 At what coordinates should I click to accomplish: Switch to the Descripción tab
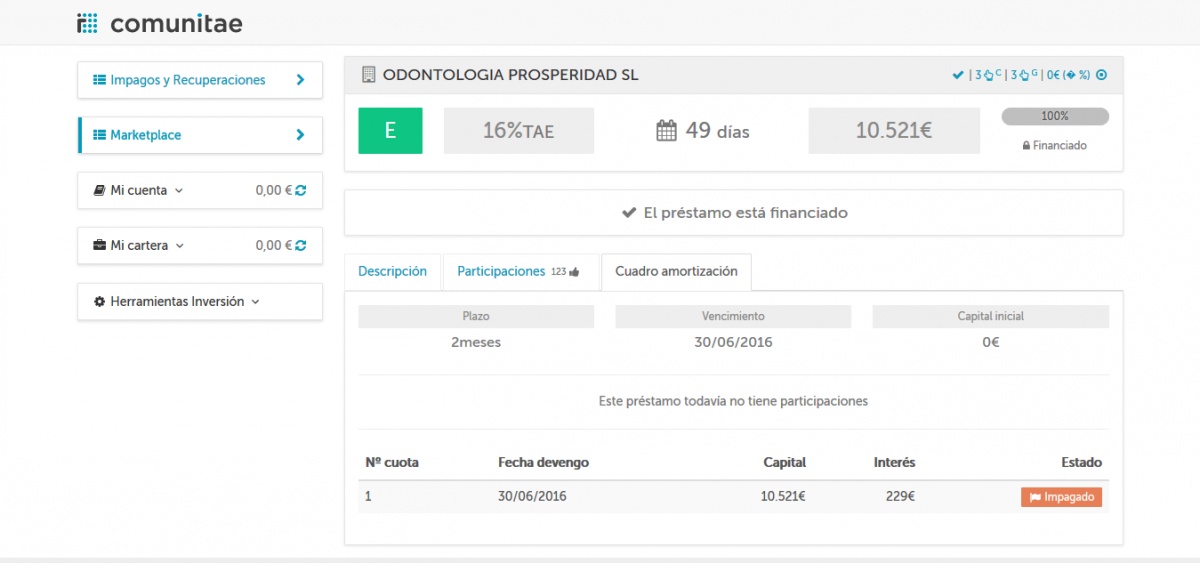pos(392,271)
